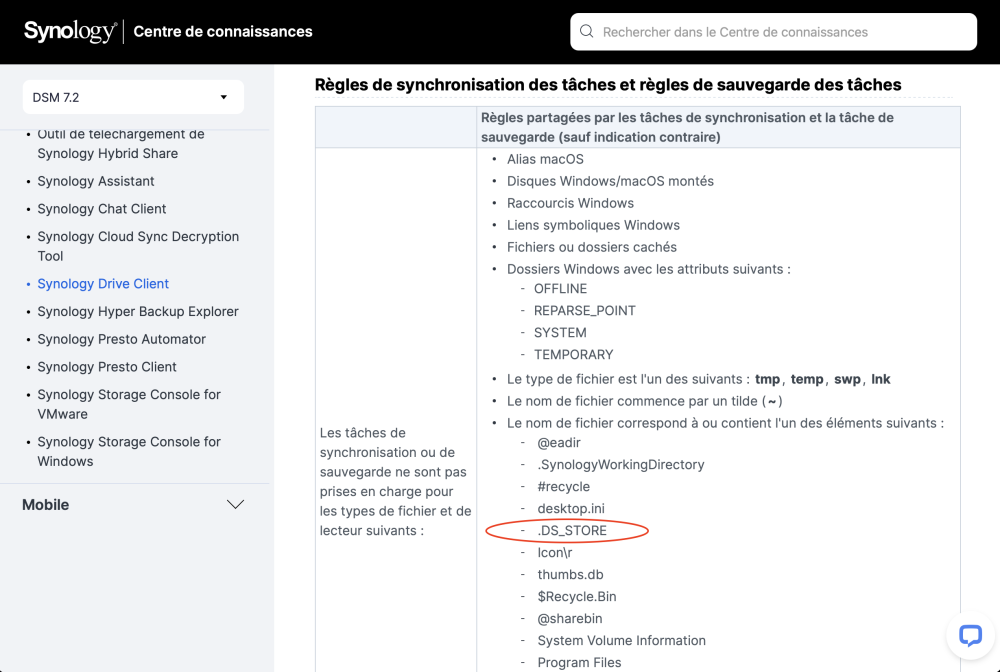
Task: Click the .SynologyWorkingDirectory entry
Action: point(621,465)
